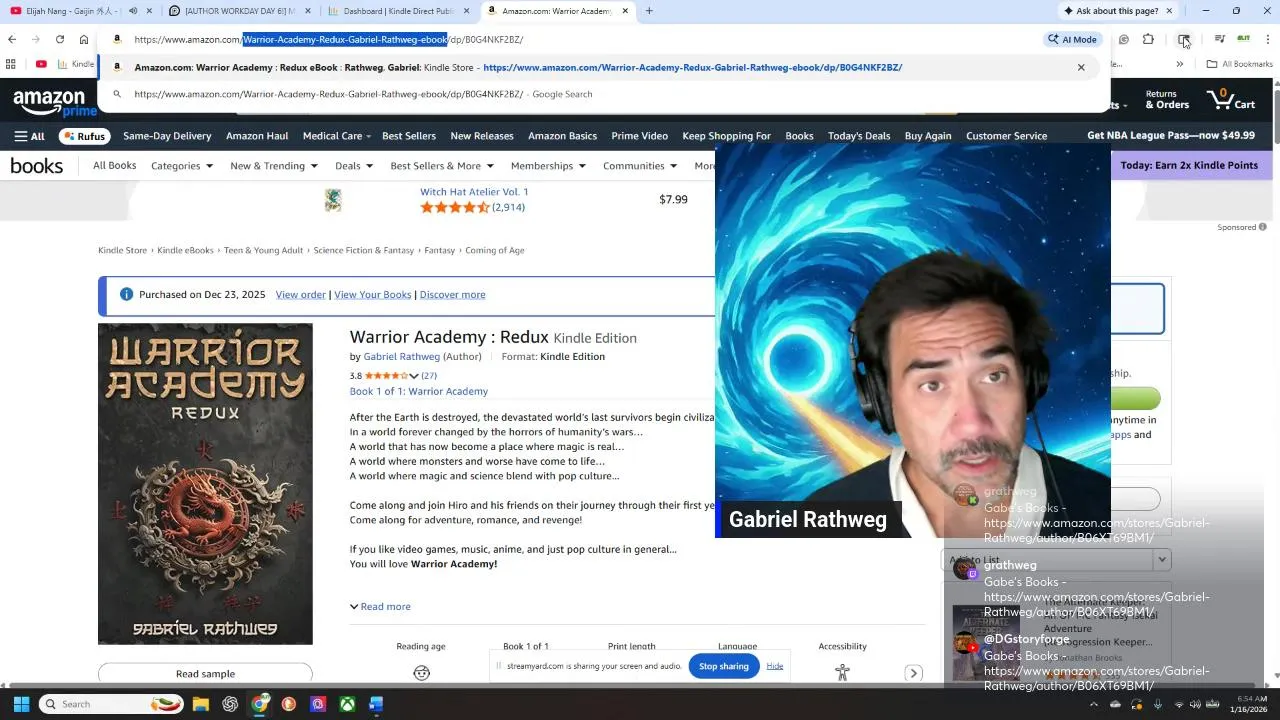1280x720 pixels.
Task: Expand star rating breakdown chevron
Action: pos(414,376)
